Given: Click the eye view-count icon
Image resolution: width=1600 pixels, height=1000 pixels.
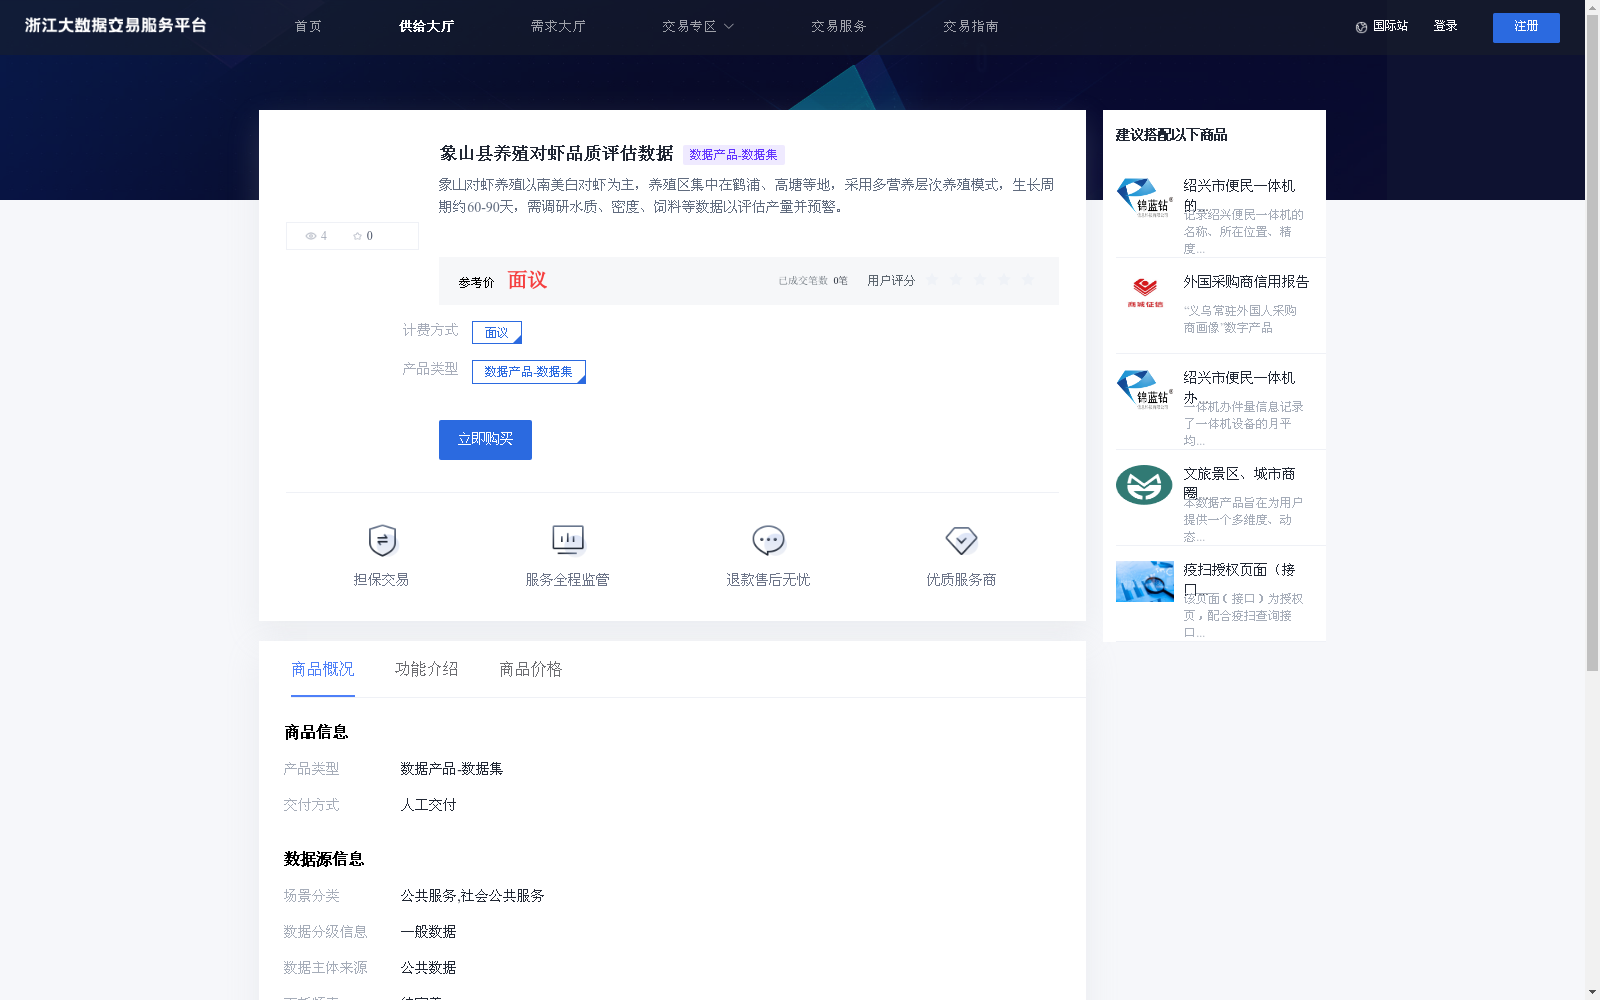Looking at the screenshot, I should click(x=311, y=236).
